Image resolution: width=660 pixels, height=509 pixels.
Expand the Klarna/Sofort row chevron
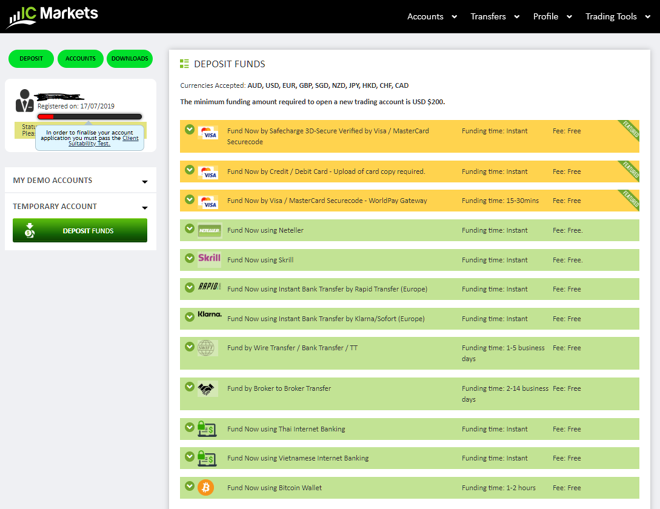pos(189,317)
